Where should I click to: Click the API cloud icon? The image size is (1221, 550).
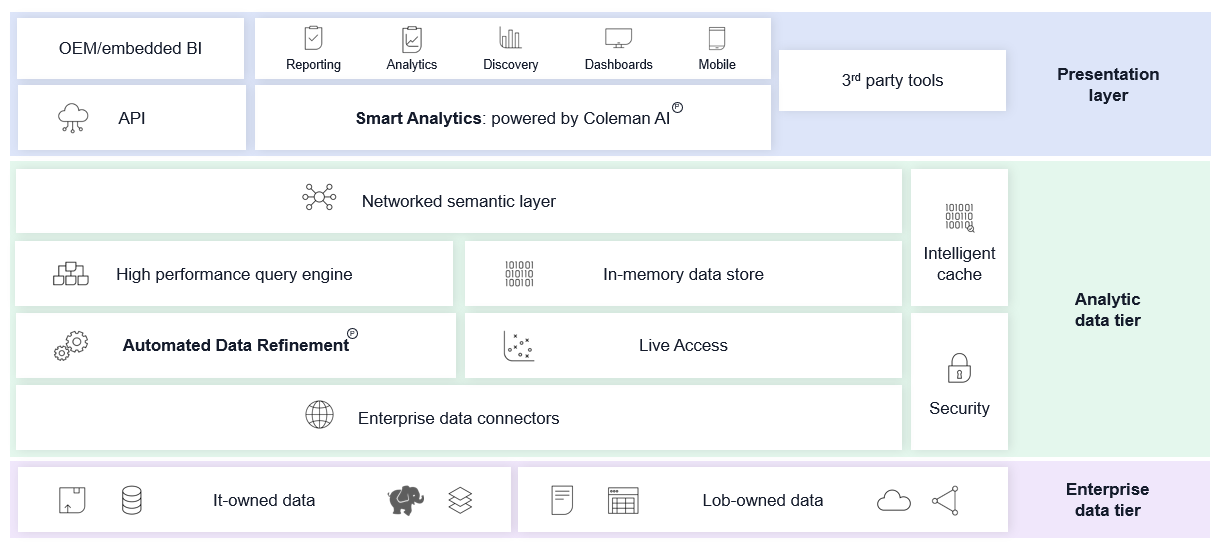pos(74,118)
